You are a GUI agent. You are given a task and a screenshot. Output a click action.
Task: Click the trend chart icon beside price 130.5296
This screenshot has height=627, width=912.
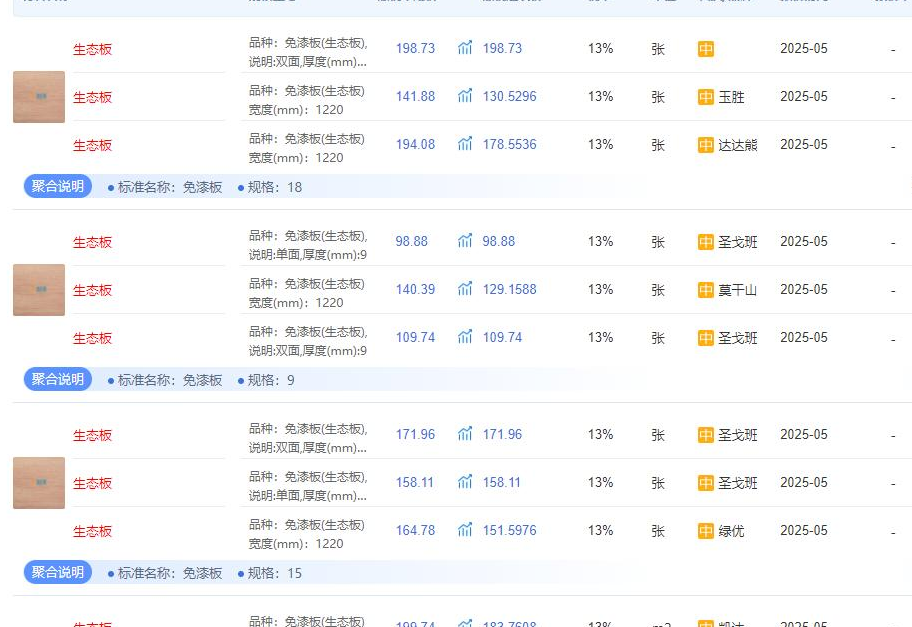pos(465,96)
